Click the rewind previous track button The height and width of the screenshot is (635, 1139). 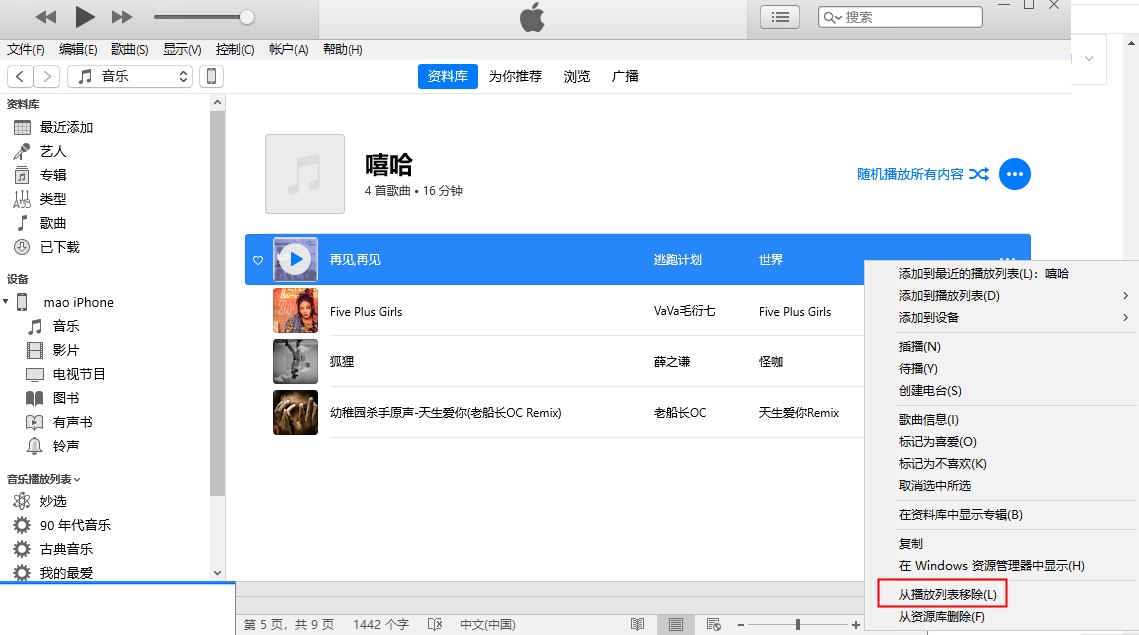click(46, 17)
